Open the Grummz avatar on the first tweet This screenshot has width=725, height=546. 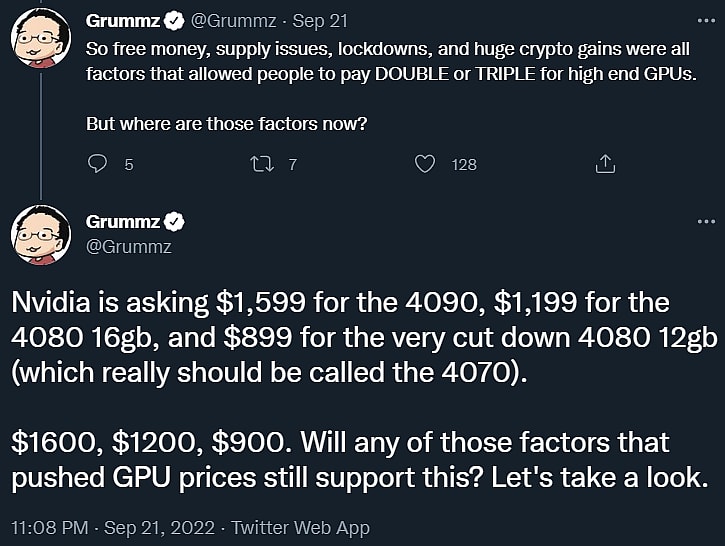pos(40,40)
